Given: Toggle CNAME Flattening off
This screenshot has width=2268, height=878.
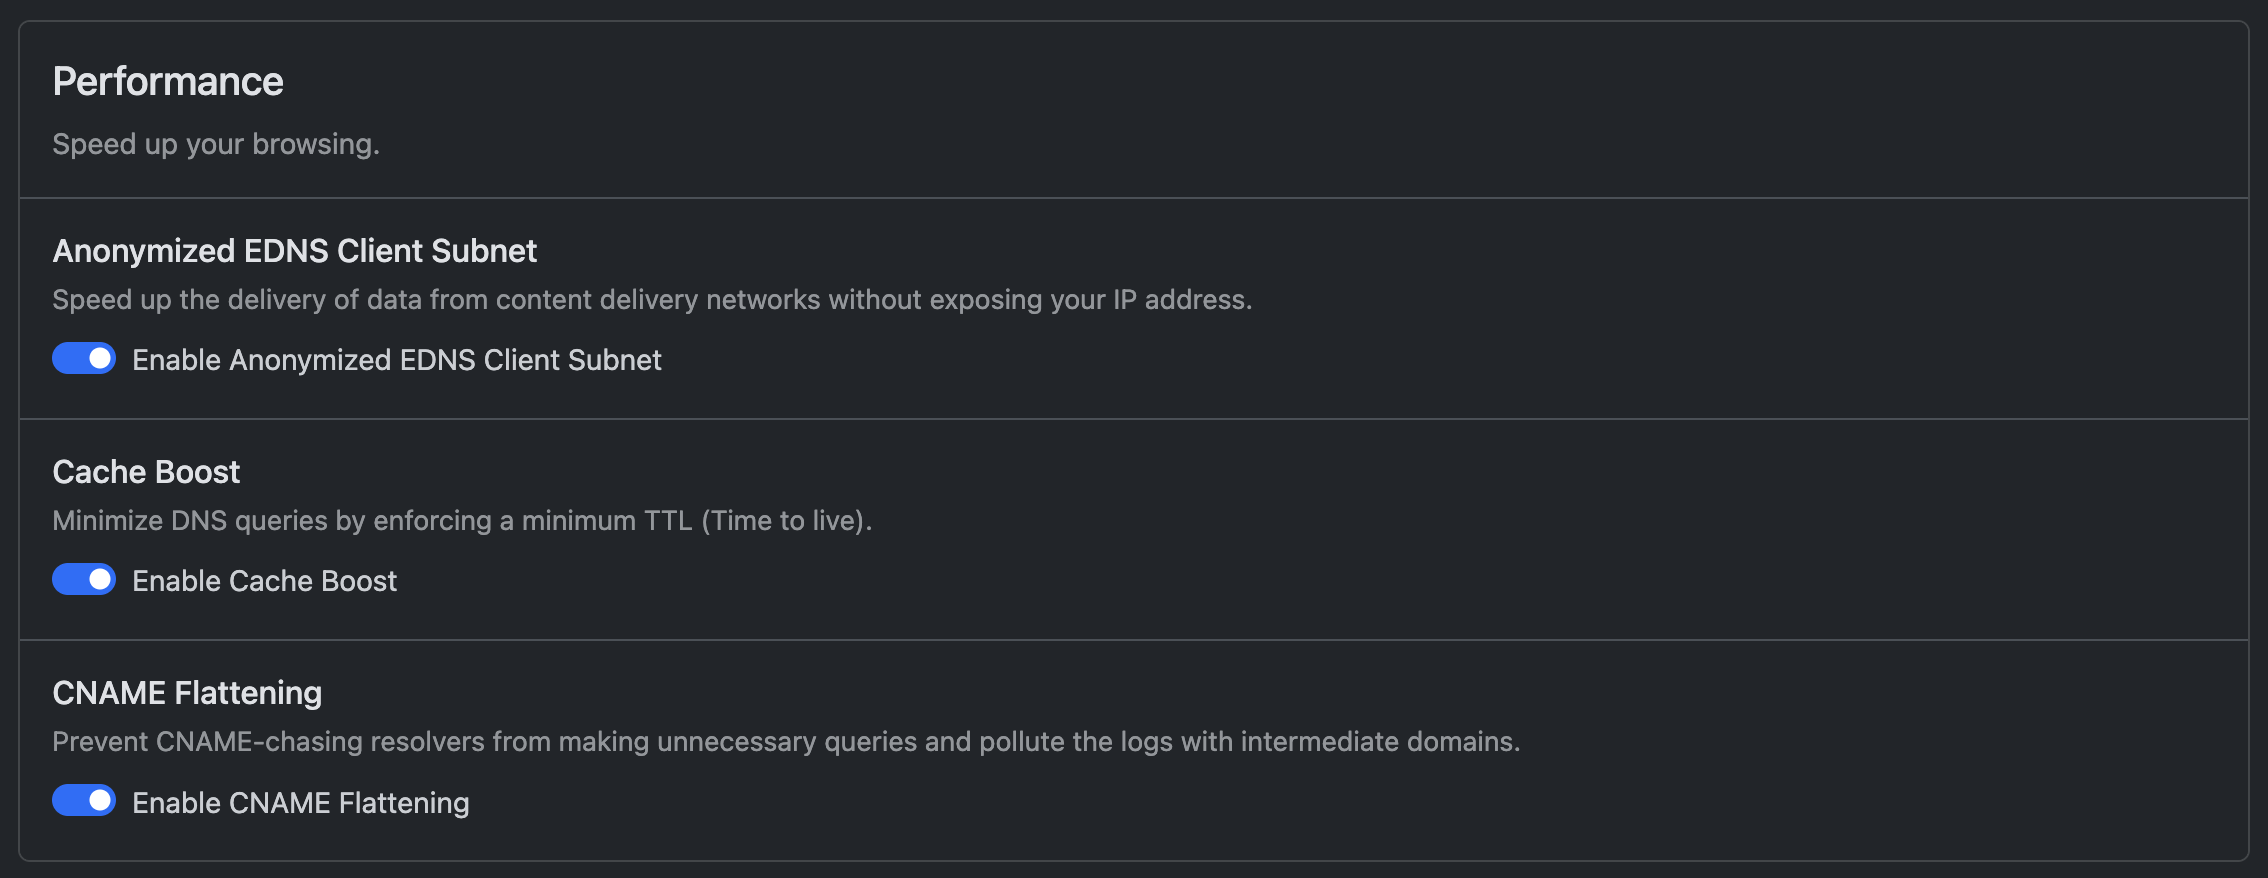Looking at the screenshot, I should click(84, 800).
